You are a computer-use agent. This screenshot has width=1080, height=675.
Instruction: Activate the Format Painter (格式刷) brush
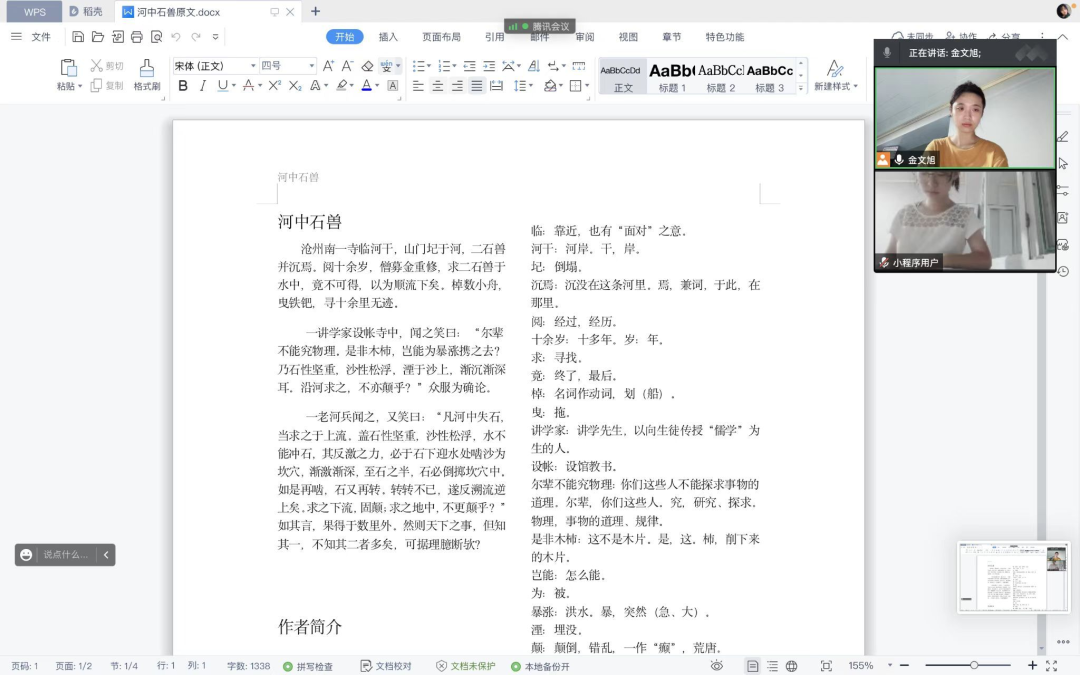tap(147, 74)
